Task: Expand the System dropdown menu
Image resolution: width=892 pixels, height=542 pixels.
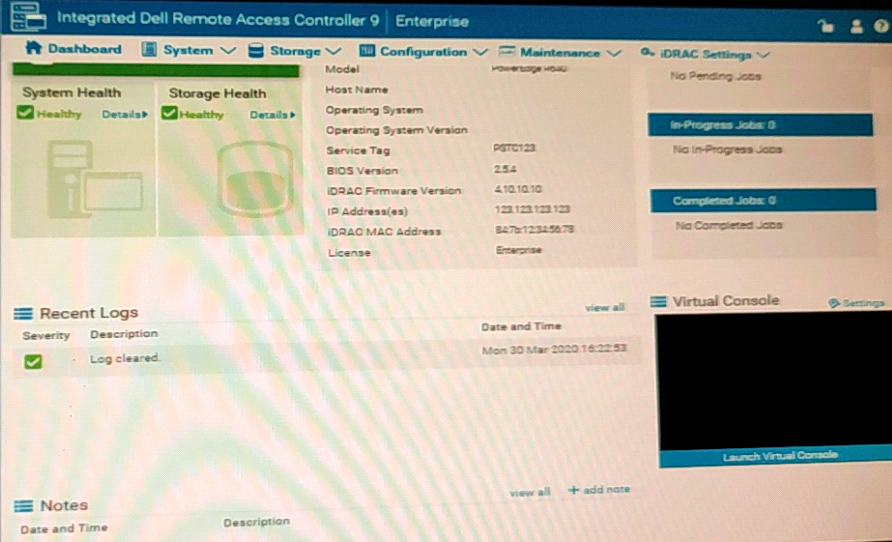Action: (188, 50)
